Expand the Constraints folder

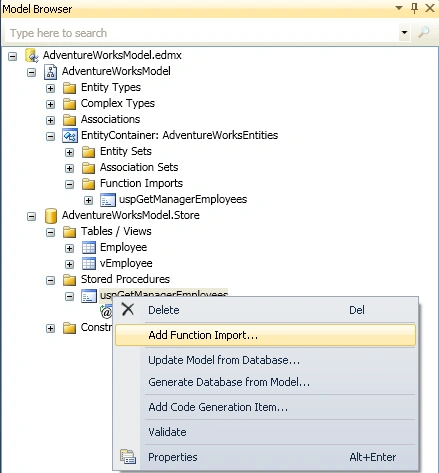click(50, 328)
